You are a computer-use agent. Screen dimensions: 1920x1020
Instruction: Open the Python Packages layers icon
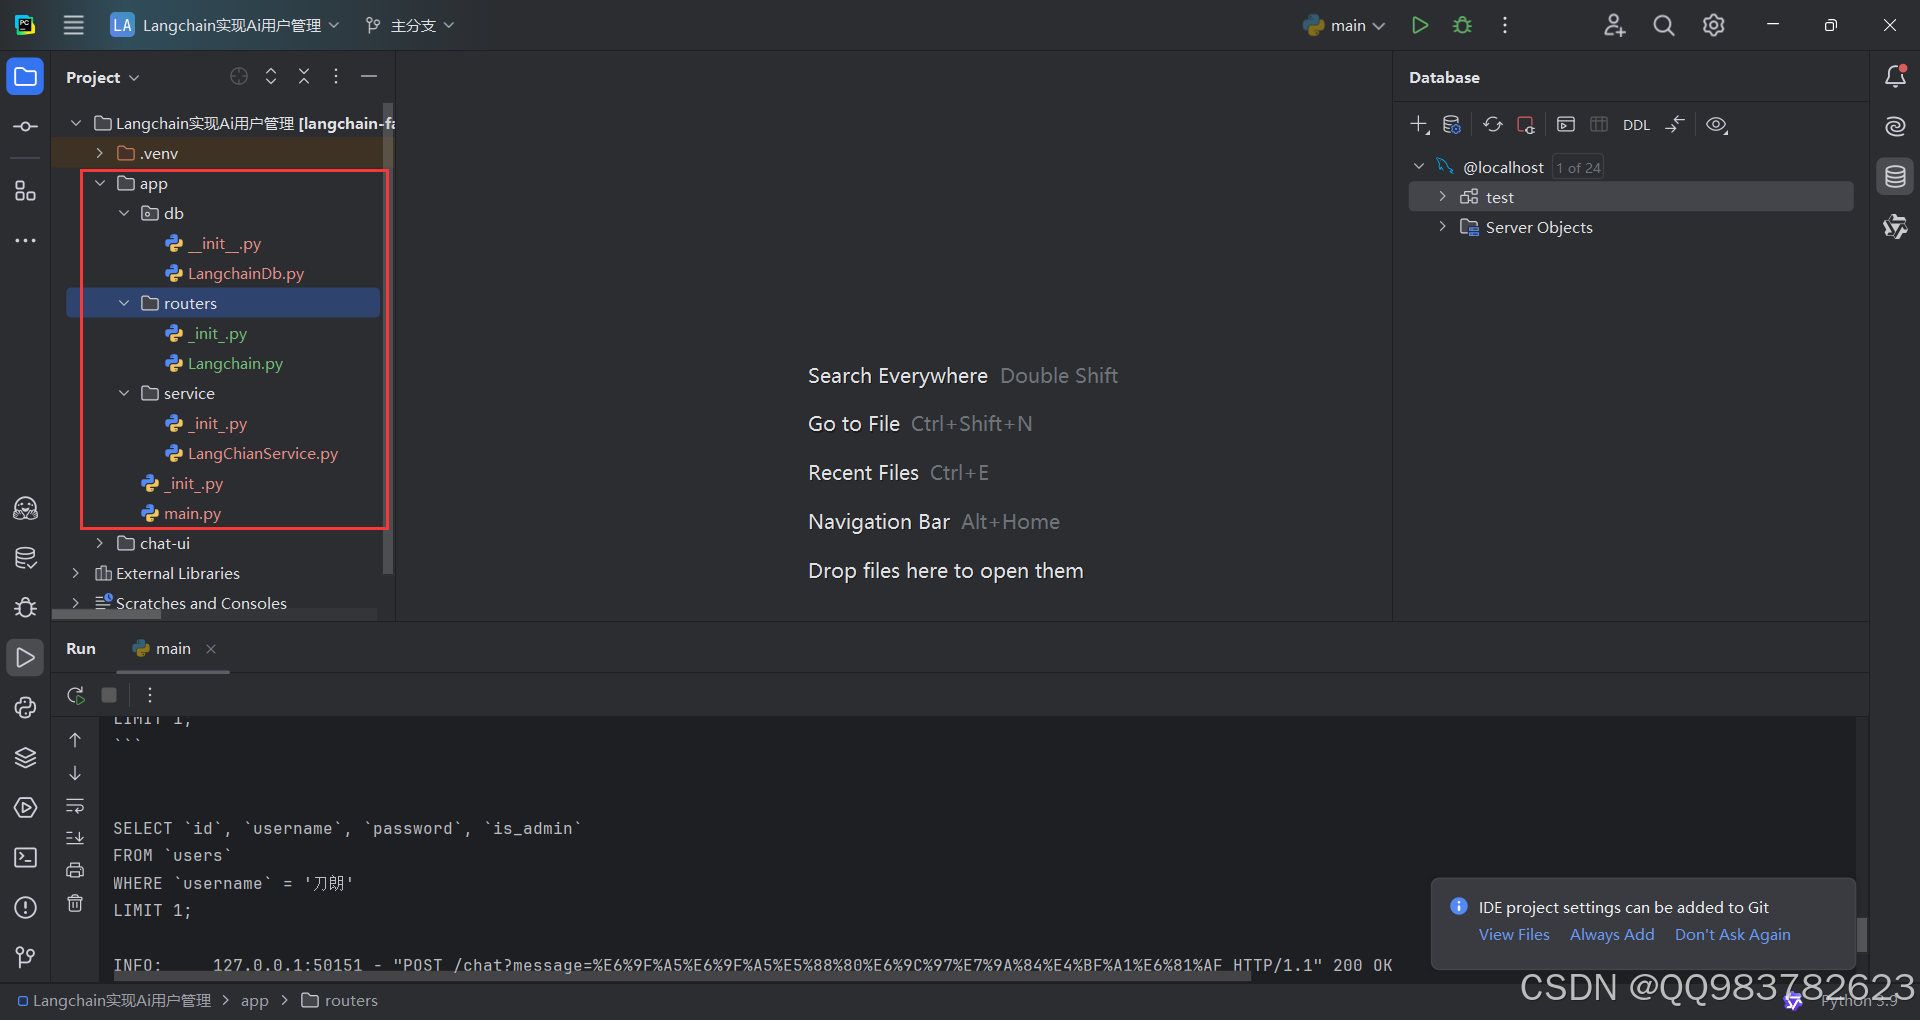pos(25,757)
